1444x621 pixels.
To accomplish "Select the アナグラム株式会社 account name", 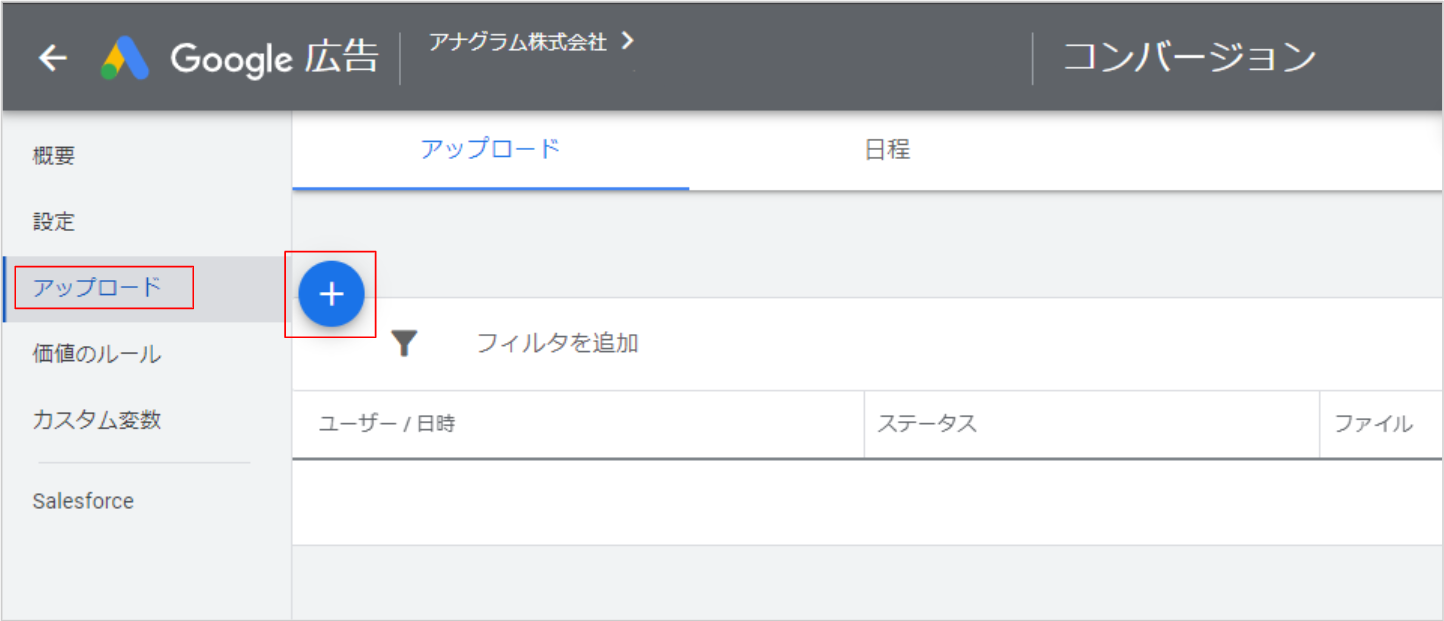I will (x=517, y=42).
